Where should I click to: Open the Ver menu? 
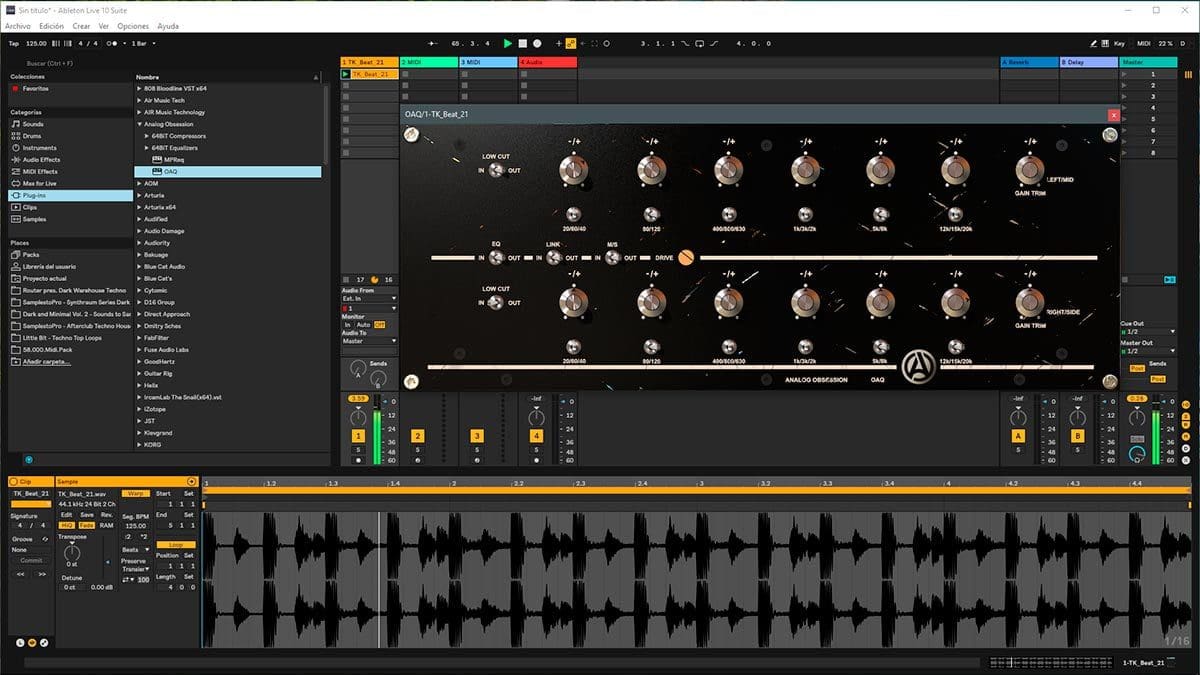tap(104, 26)
